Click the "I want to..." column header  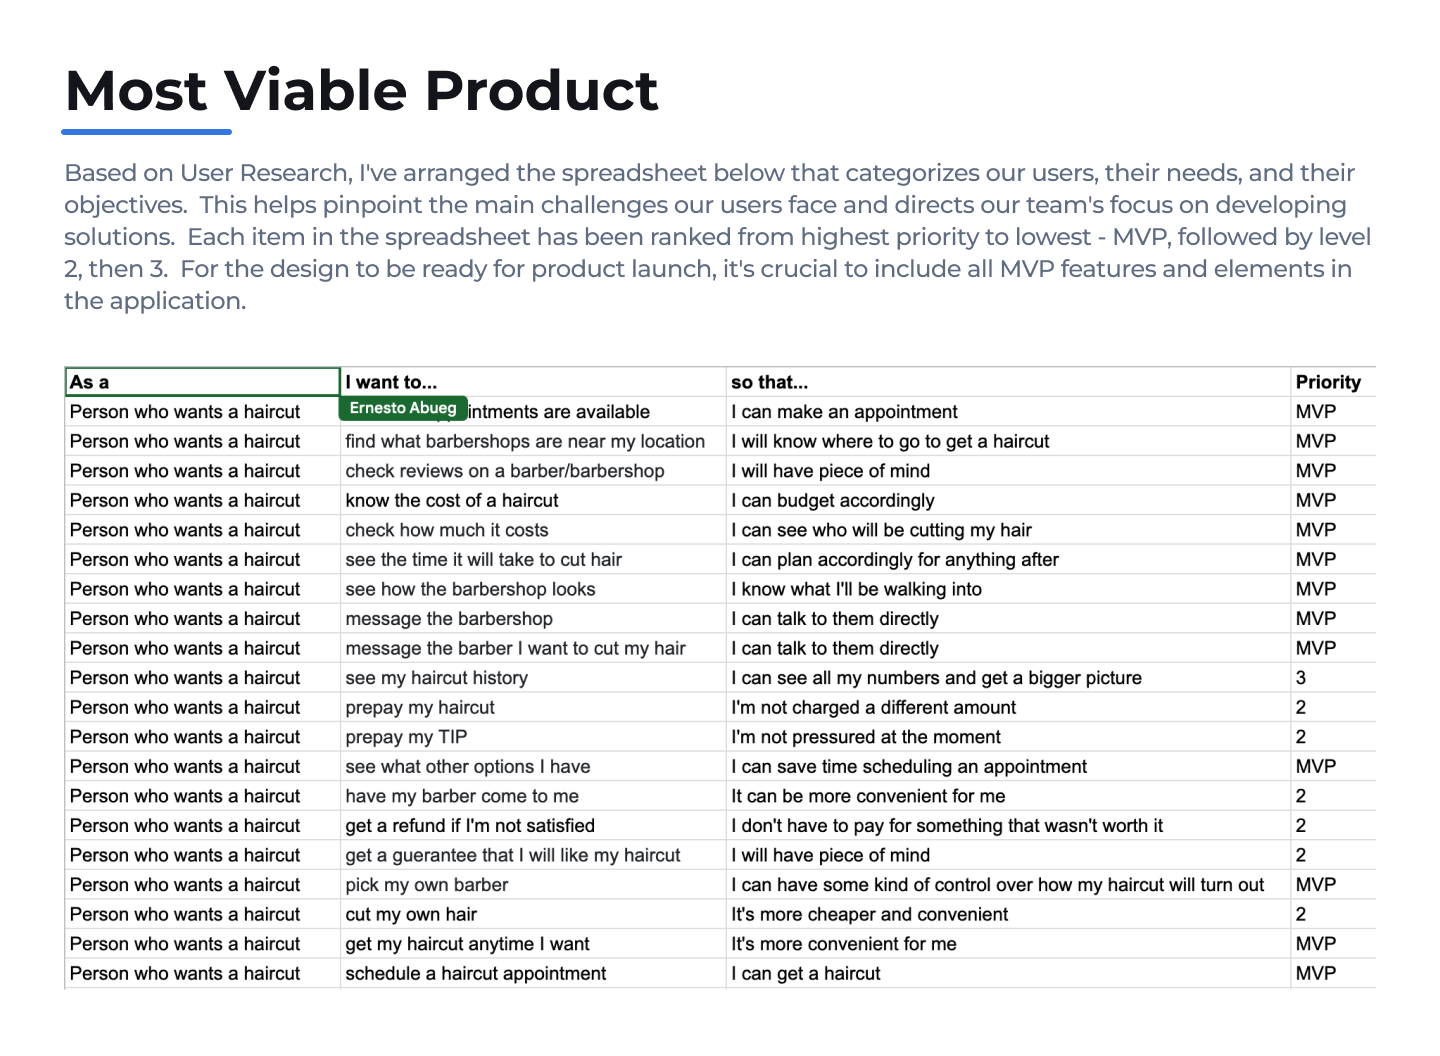532,382
